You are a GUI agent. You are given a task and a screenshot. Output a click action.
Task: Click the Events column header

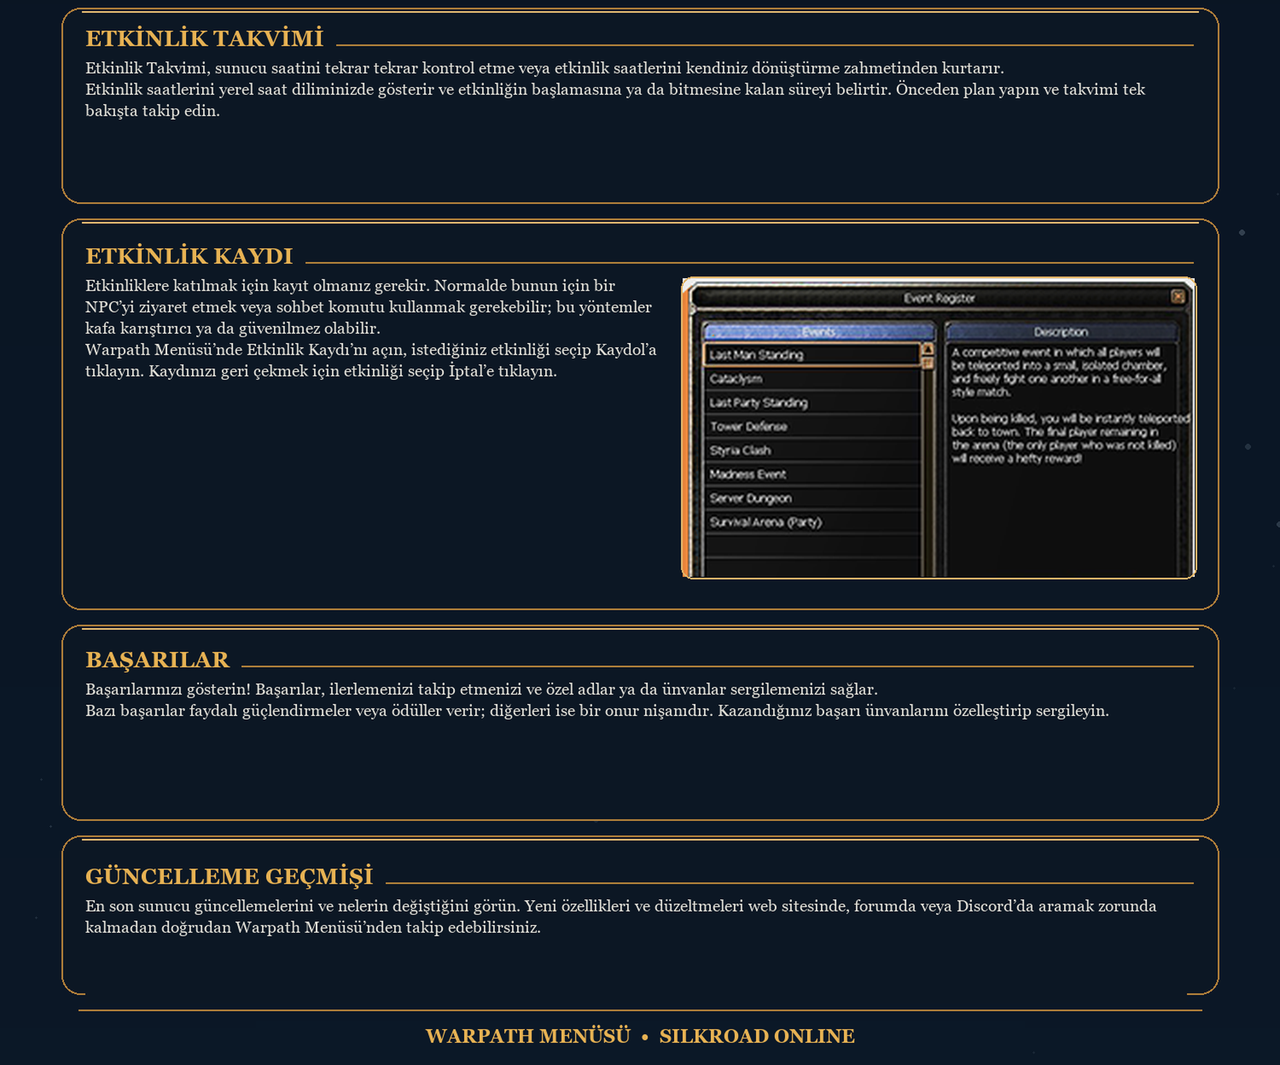tap(819, 332)
